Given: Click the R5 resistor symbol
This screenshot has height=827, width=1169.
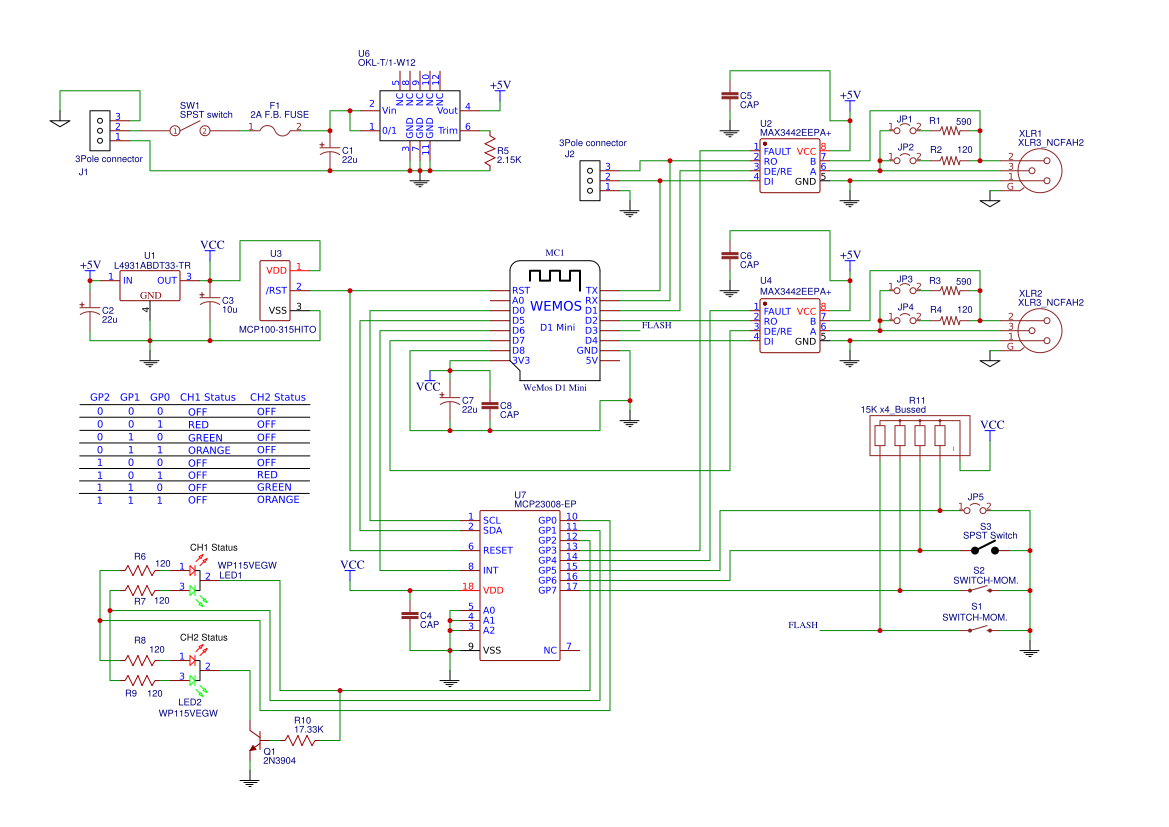Looking at the screenshot, I should point(490,151).
